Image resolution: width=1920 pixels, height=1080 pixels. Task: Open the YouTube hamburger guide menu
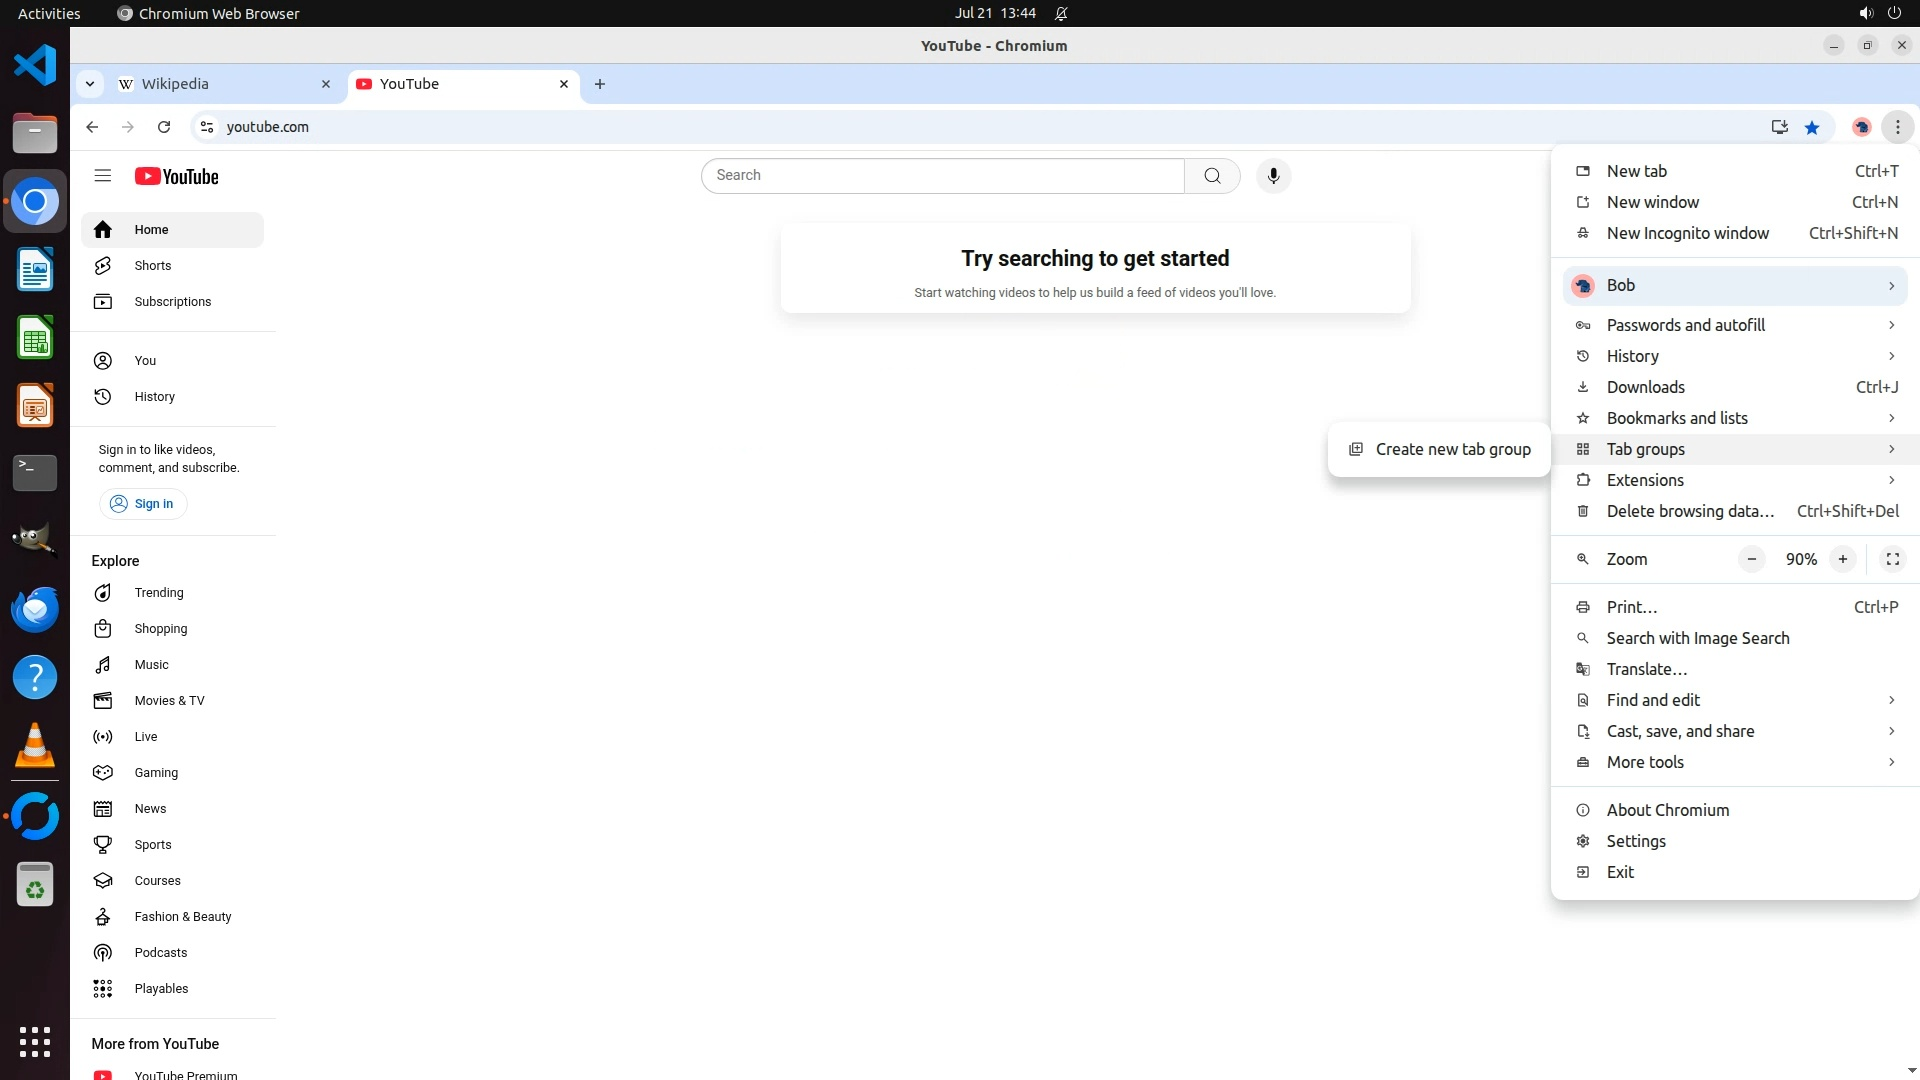click(x=102, y=176)
